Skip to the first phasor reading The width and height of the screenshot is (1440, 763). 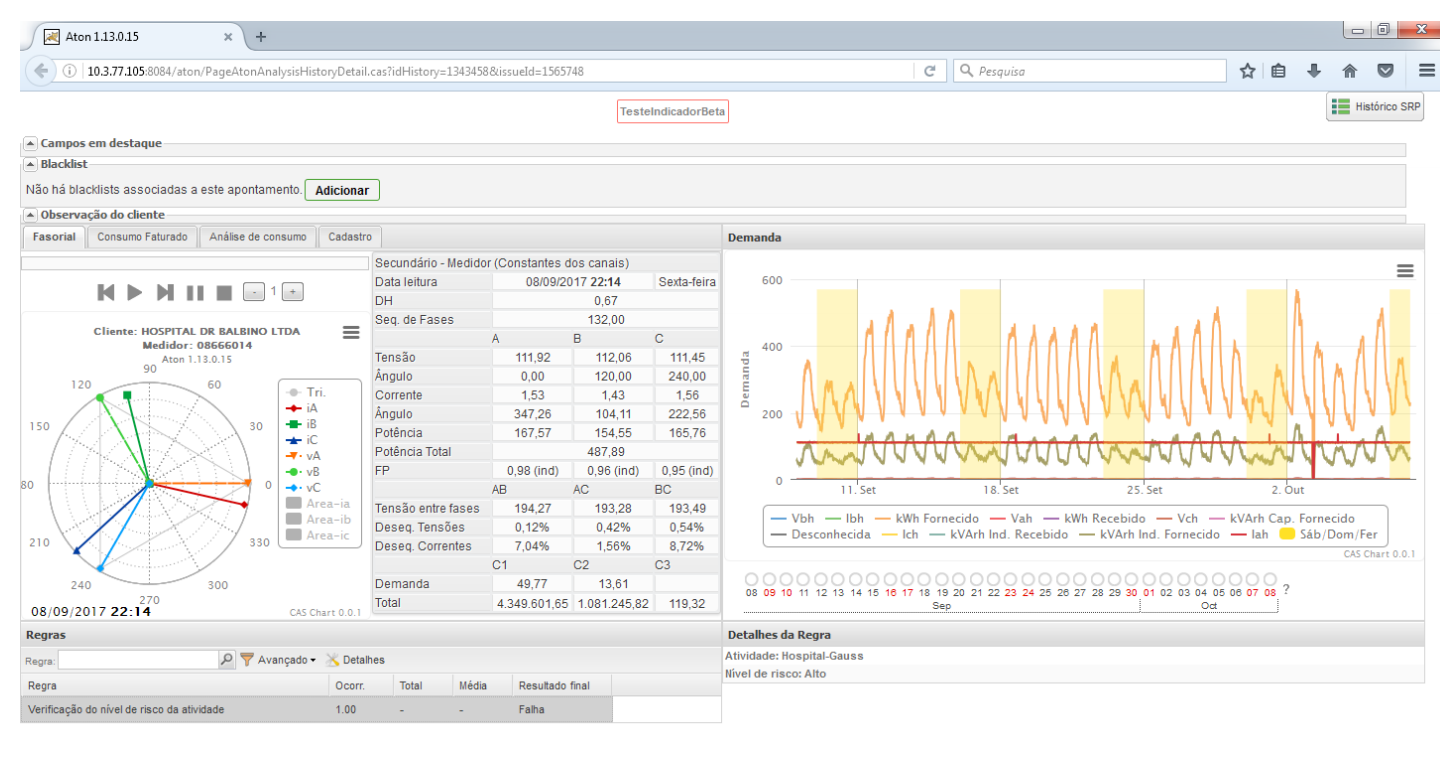click(x=106, y=292)
